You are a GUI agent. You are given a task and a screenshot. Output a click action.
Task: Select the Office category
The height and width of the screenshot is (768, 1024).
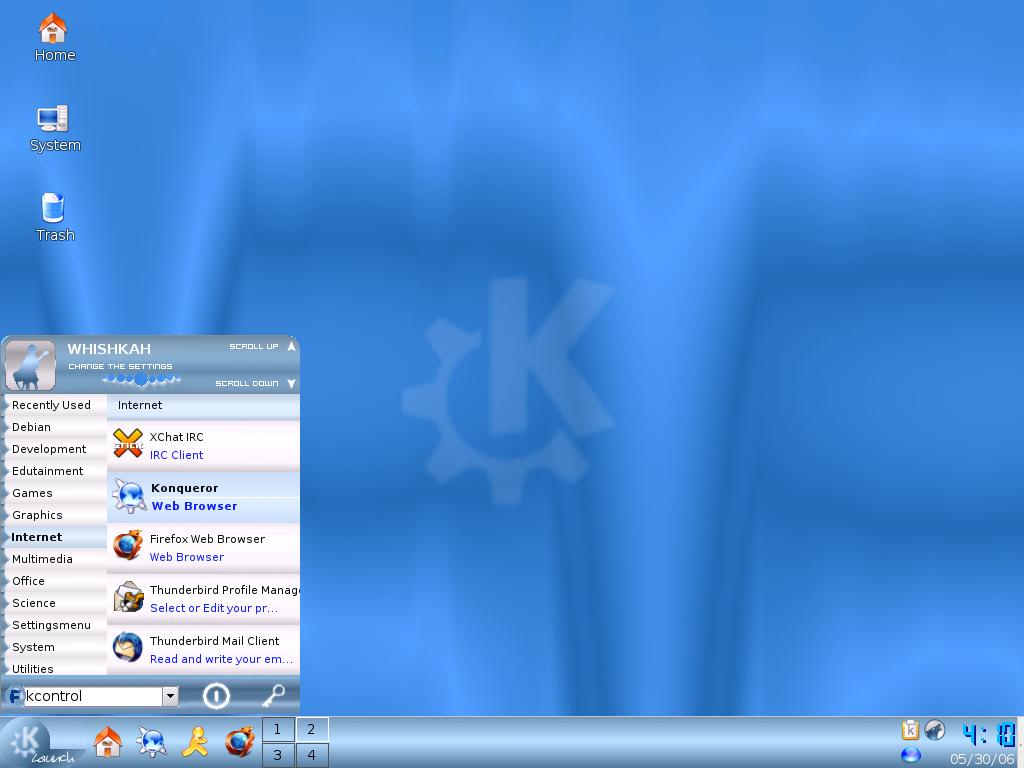coord(56,581)
